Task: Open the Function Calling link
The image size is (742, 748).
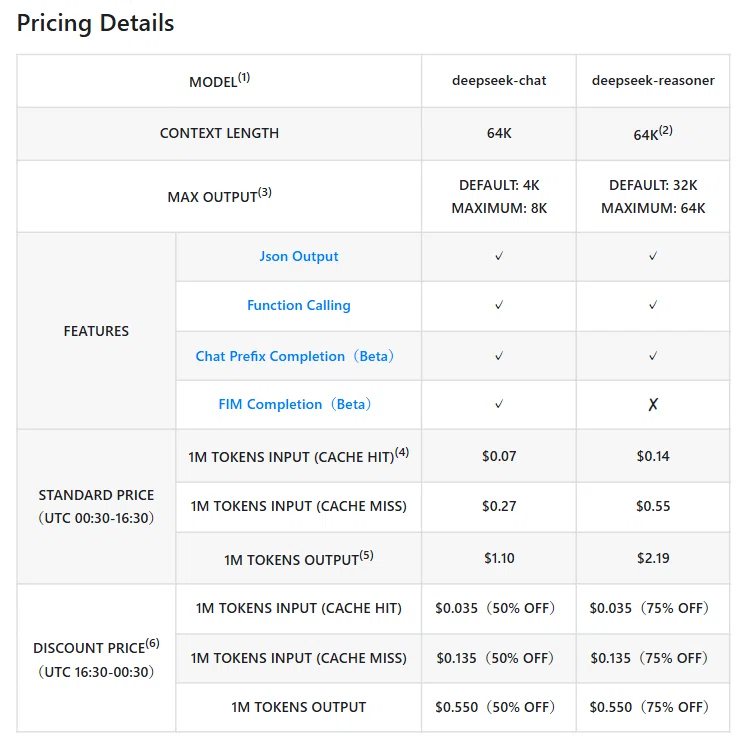Action: [299, 305]
